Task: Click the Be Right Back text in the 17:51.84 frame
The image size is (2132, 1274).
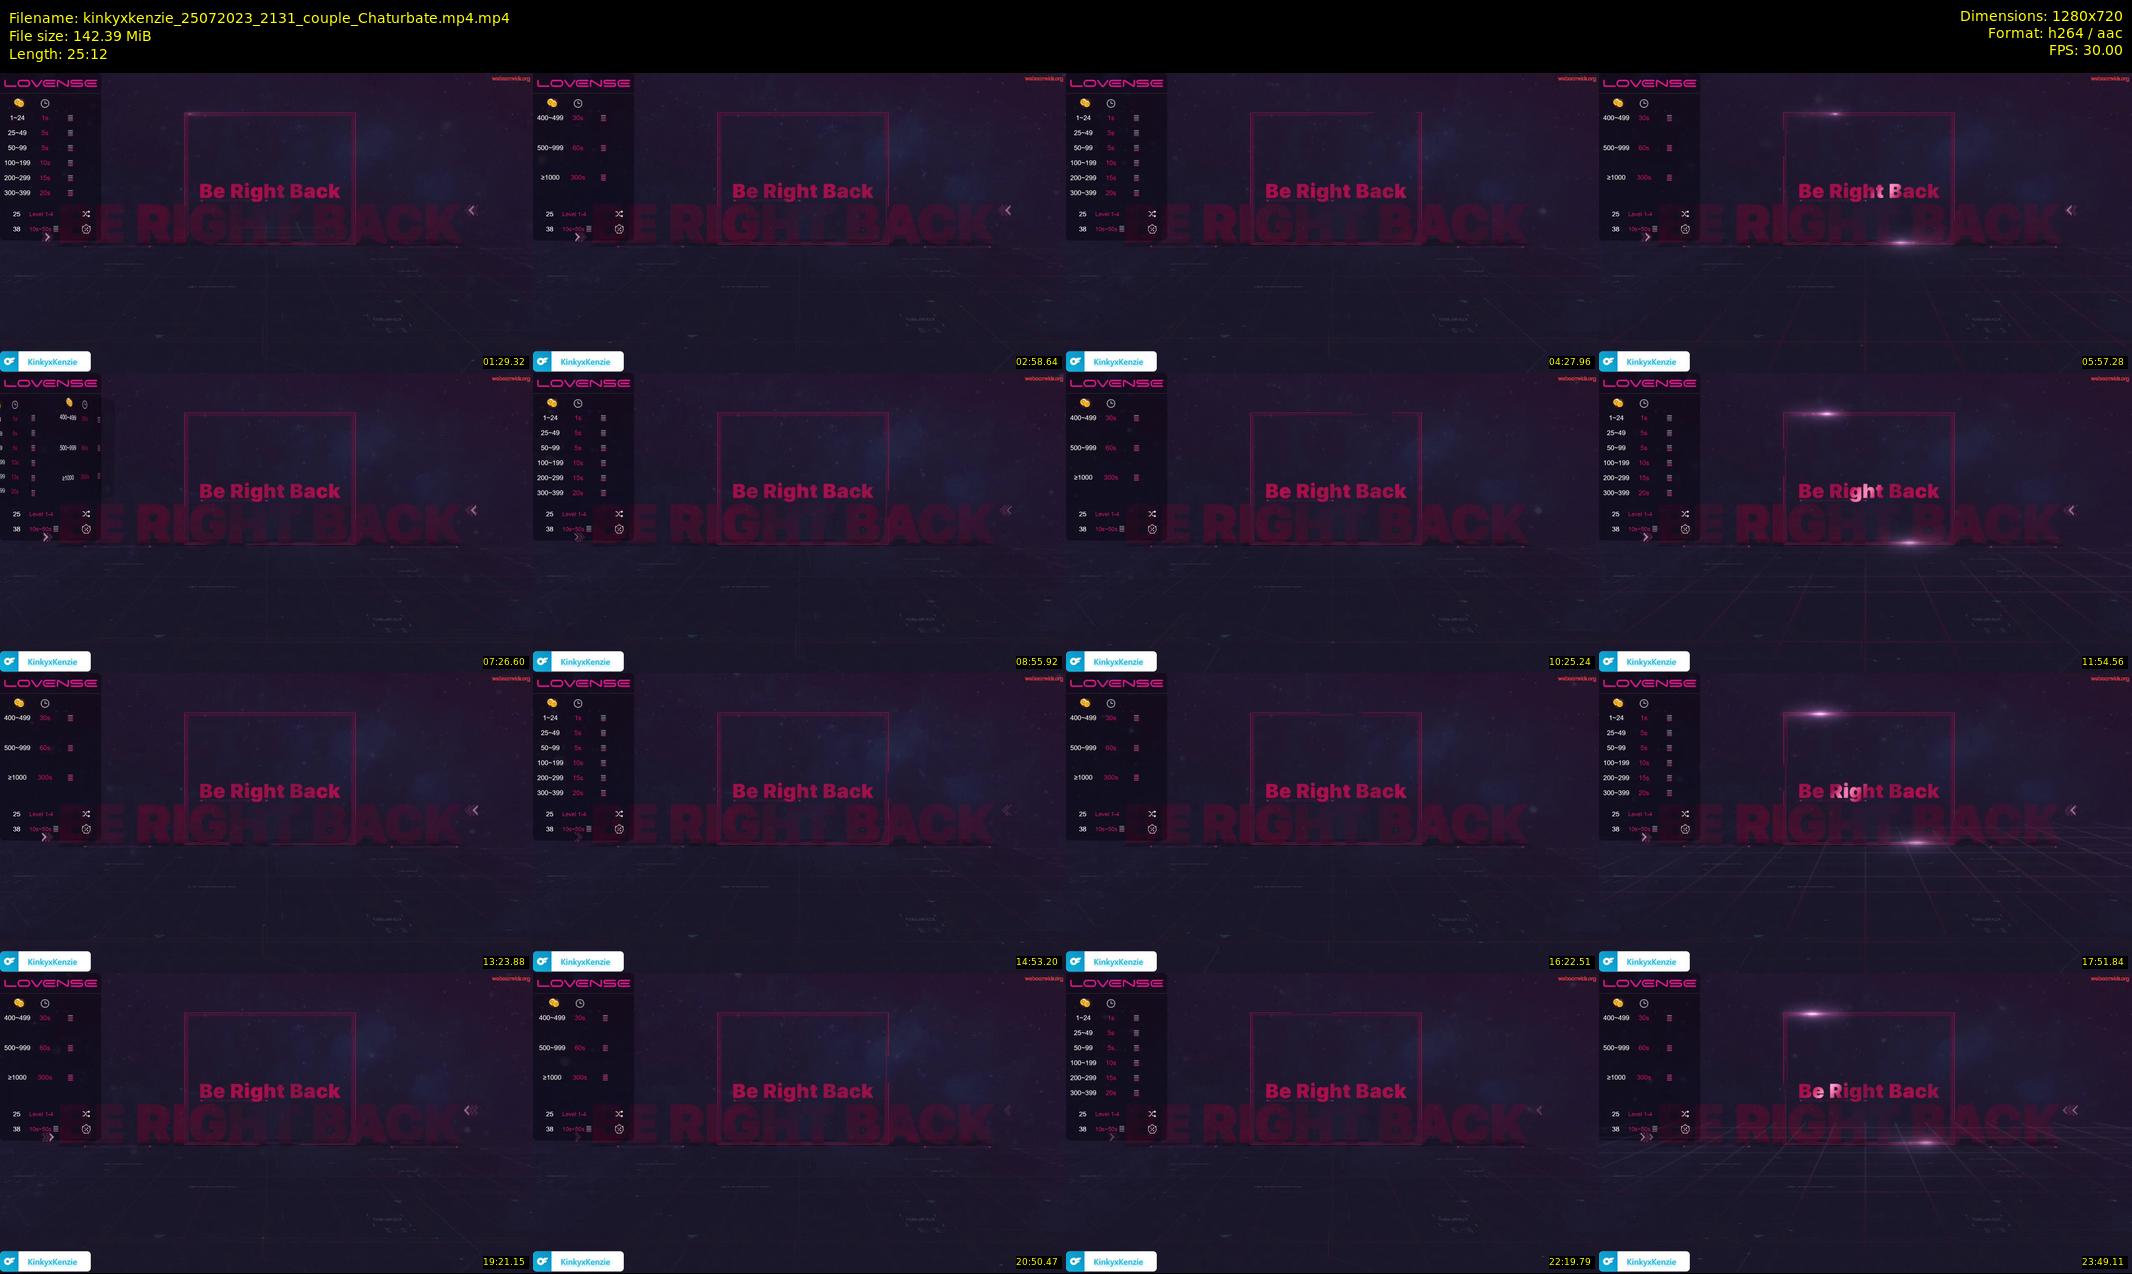Action: pyautogui.click(x=1868, y=791)
